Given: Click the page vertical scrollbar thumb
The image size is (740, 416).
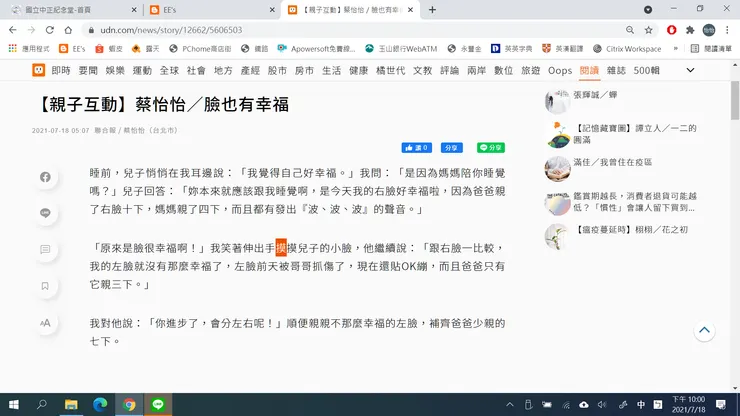Looking at the screenshot, I should coord(735,100).
